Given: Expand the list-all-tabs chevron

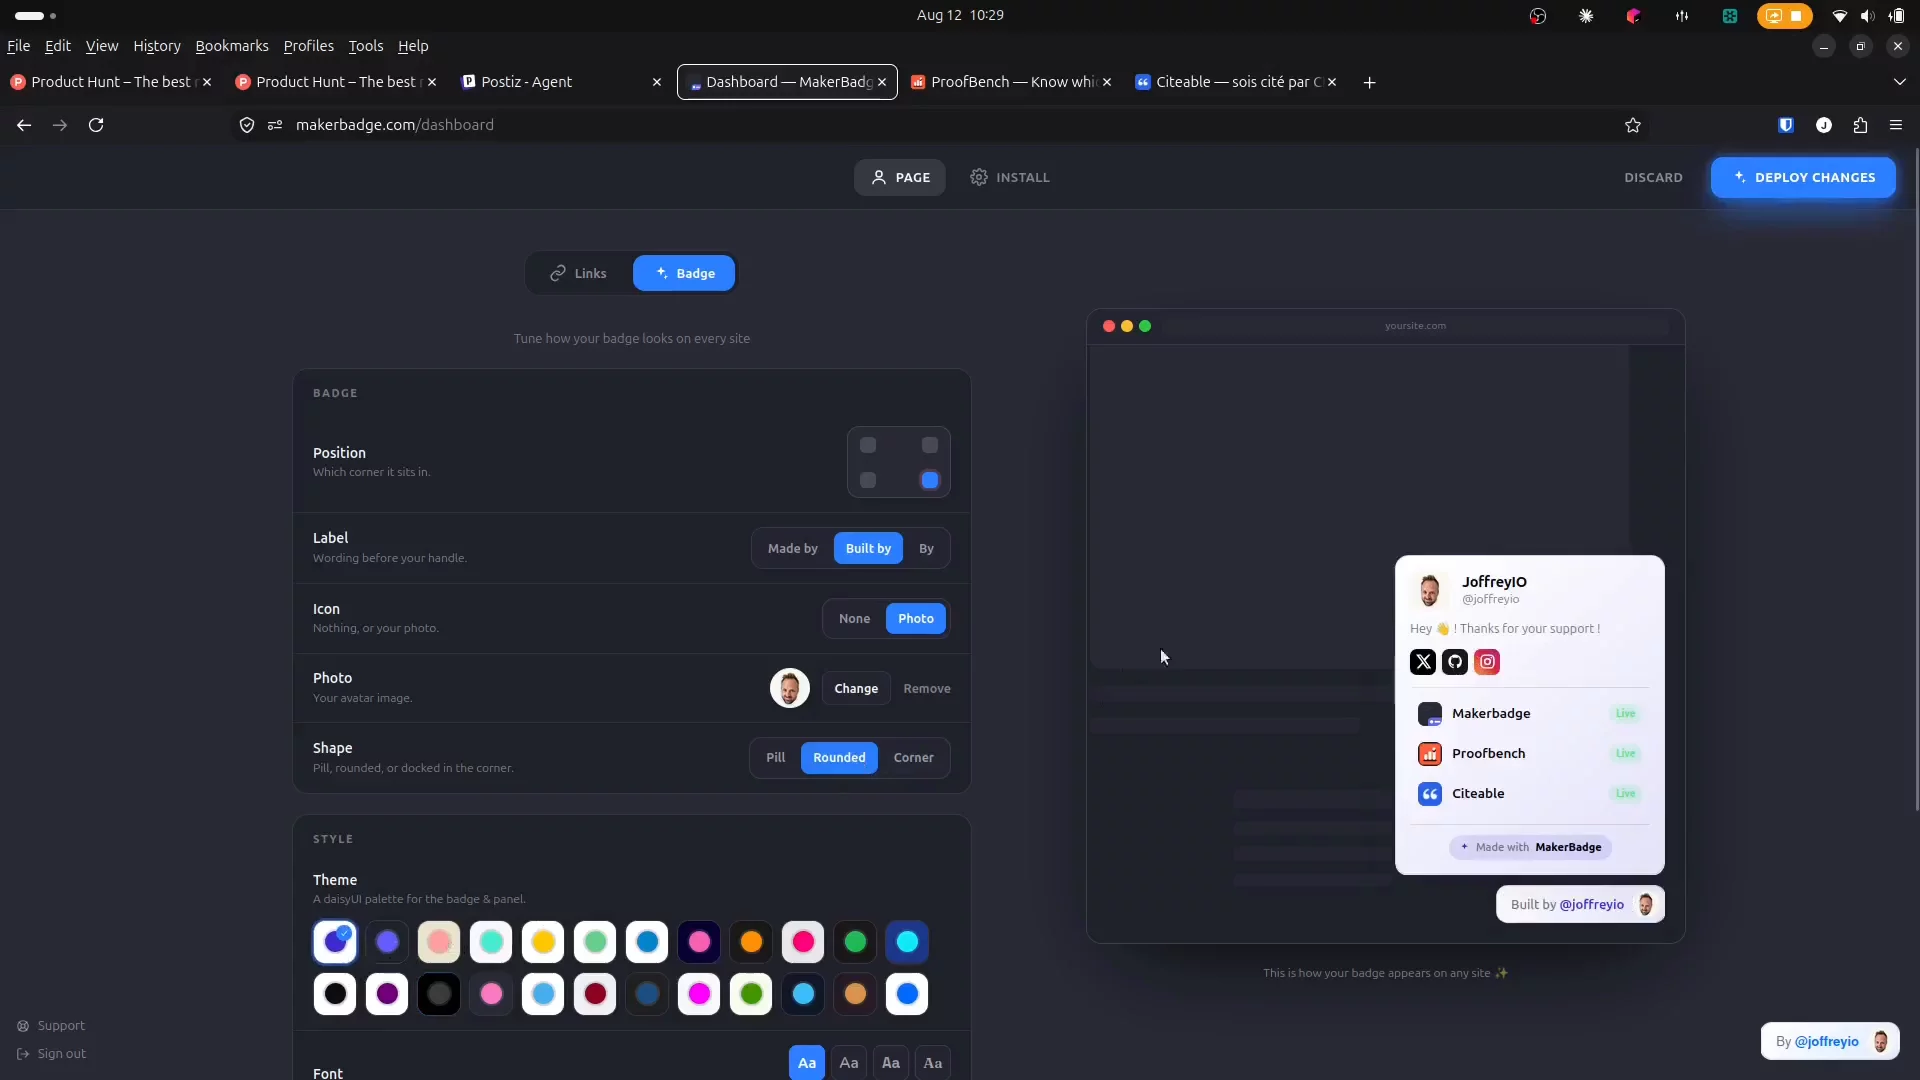Looking at the screenshot, I should pos(1900,82).
